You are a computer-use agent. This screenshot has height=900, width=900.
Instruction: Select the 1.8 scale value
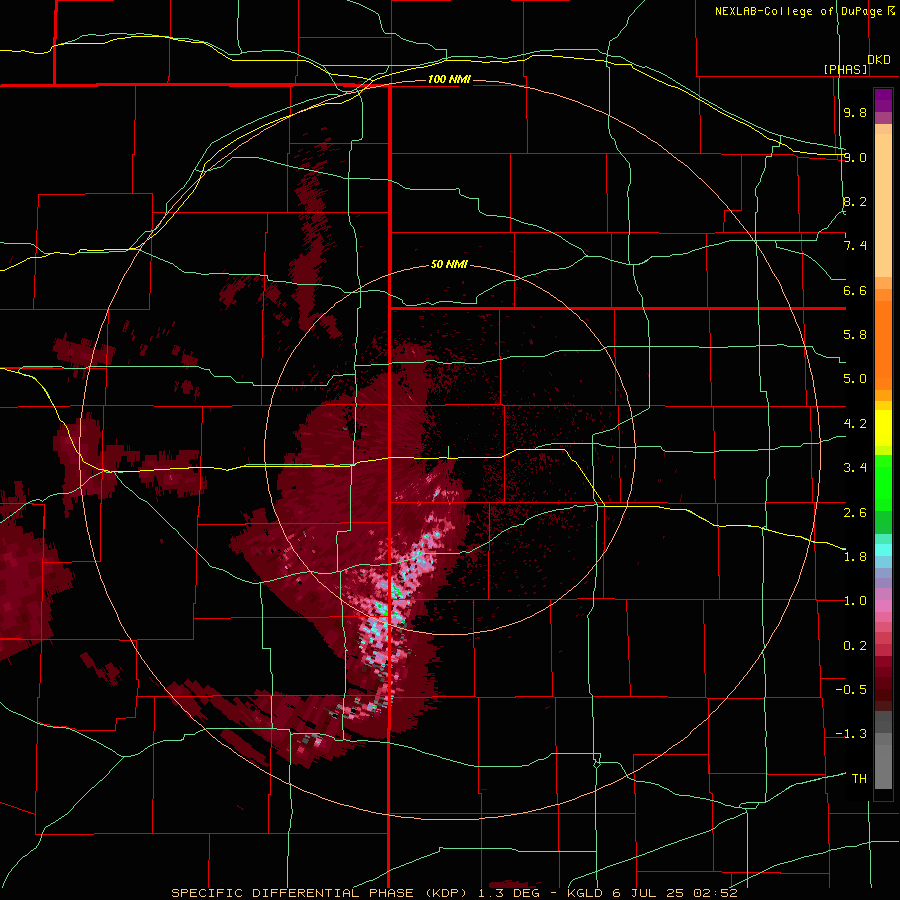[x=855, y=557]
